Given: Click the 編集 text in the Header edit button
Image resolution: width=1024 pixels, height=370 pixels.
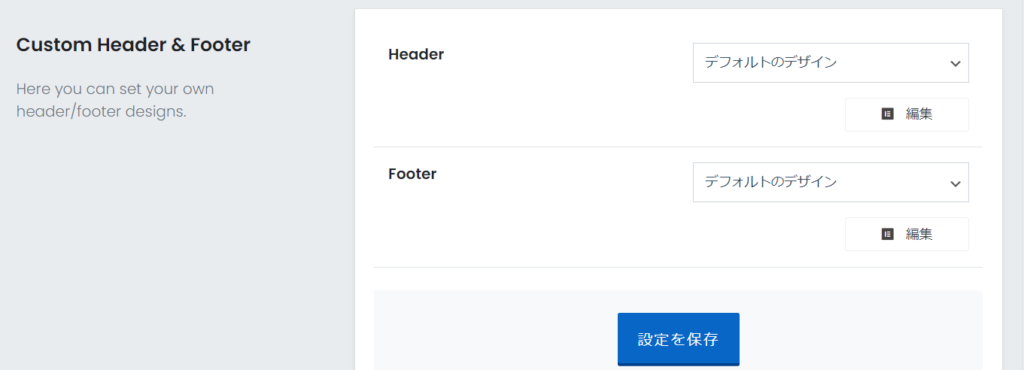Looking at the screenshot, I should (x=919, y=114).
